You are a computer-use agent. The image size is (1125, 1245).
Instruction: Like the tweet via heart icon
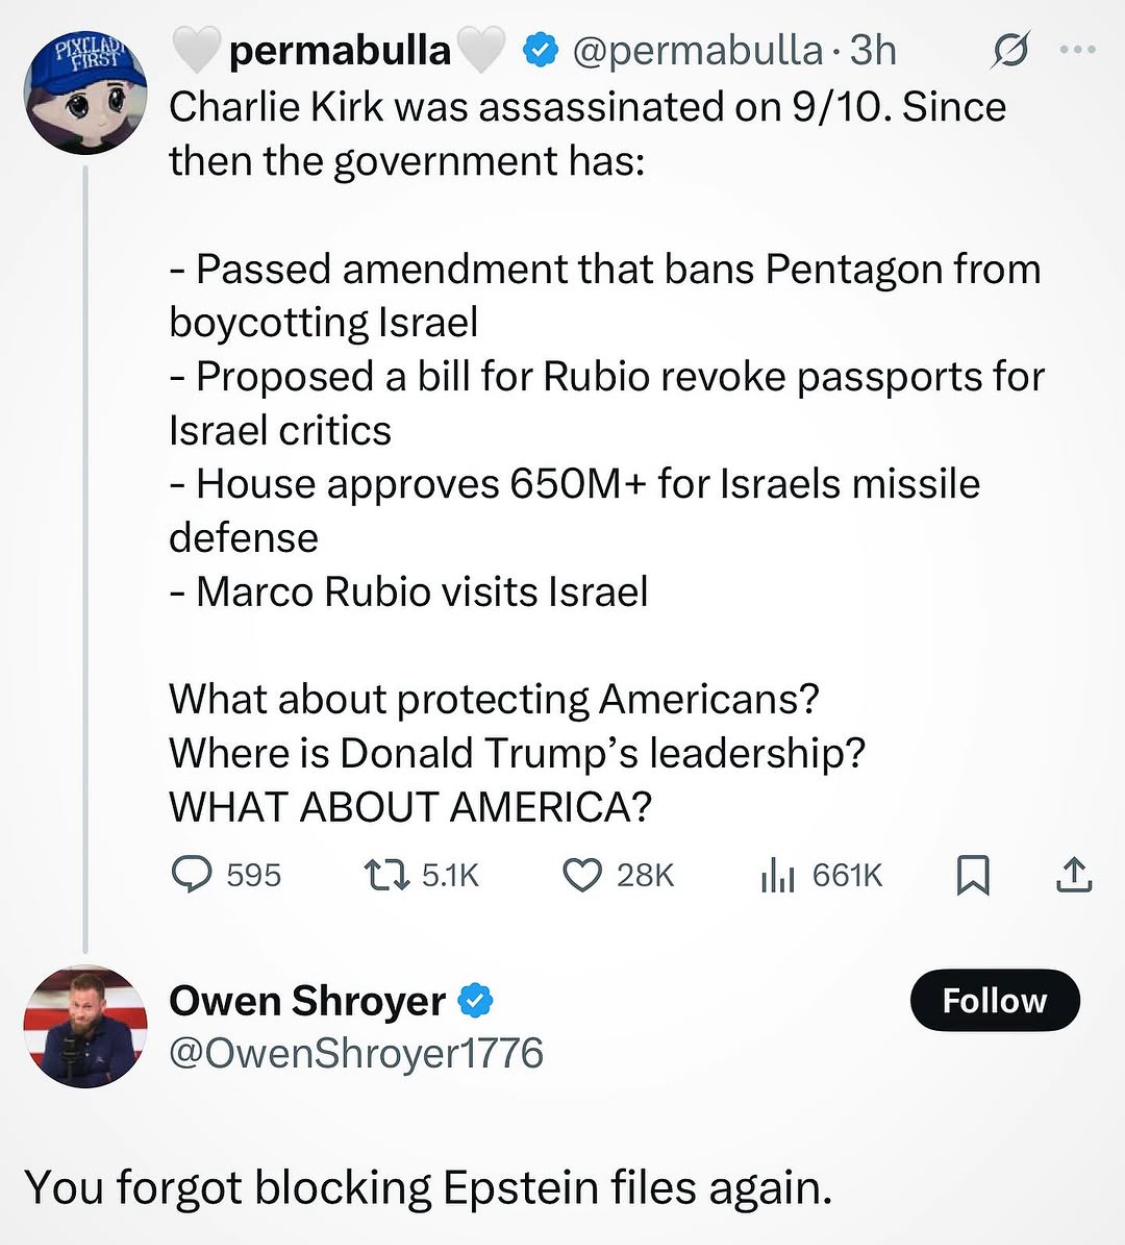coord(582,875)
